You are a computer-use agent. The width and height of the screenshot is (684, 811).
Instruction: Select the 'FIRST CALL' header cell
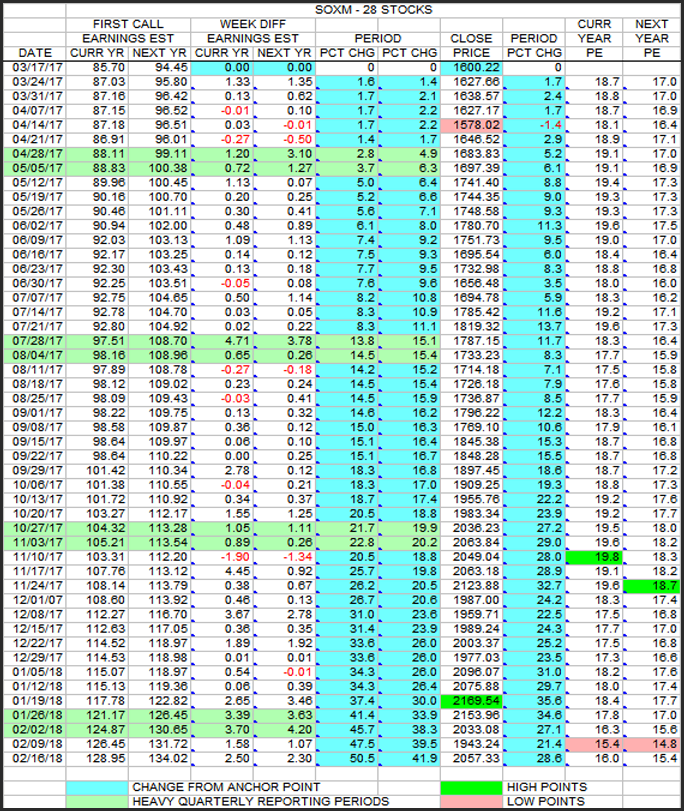[x=128, y=24]
